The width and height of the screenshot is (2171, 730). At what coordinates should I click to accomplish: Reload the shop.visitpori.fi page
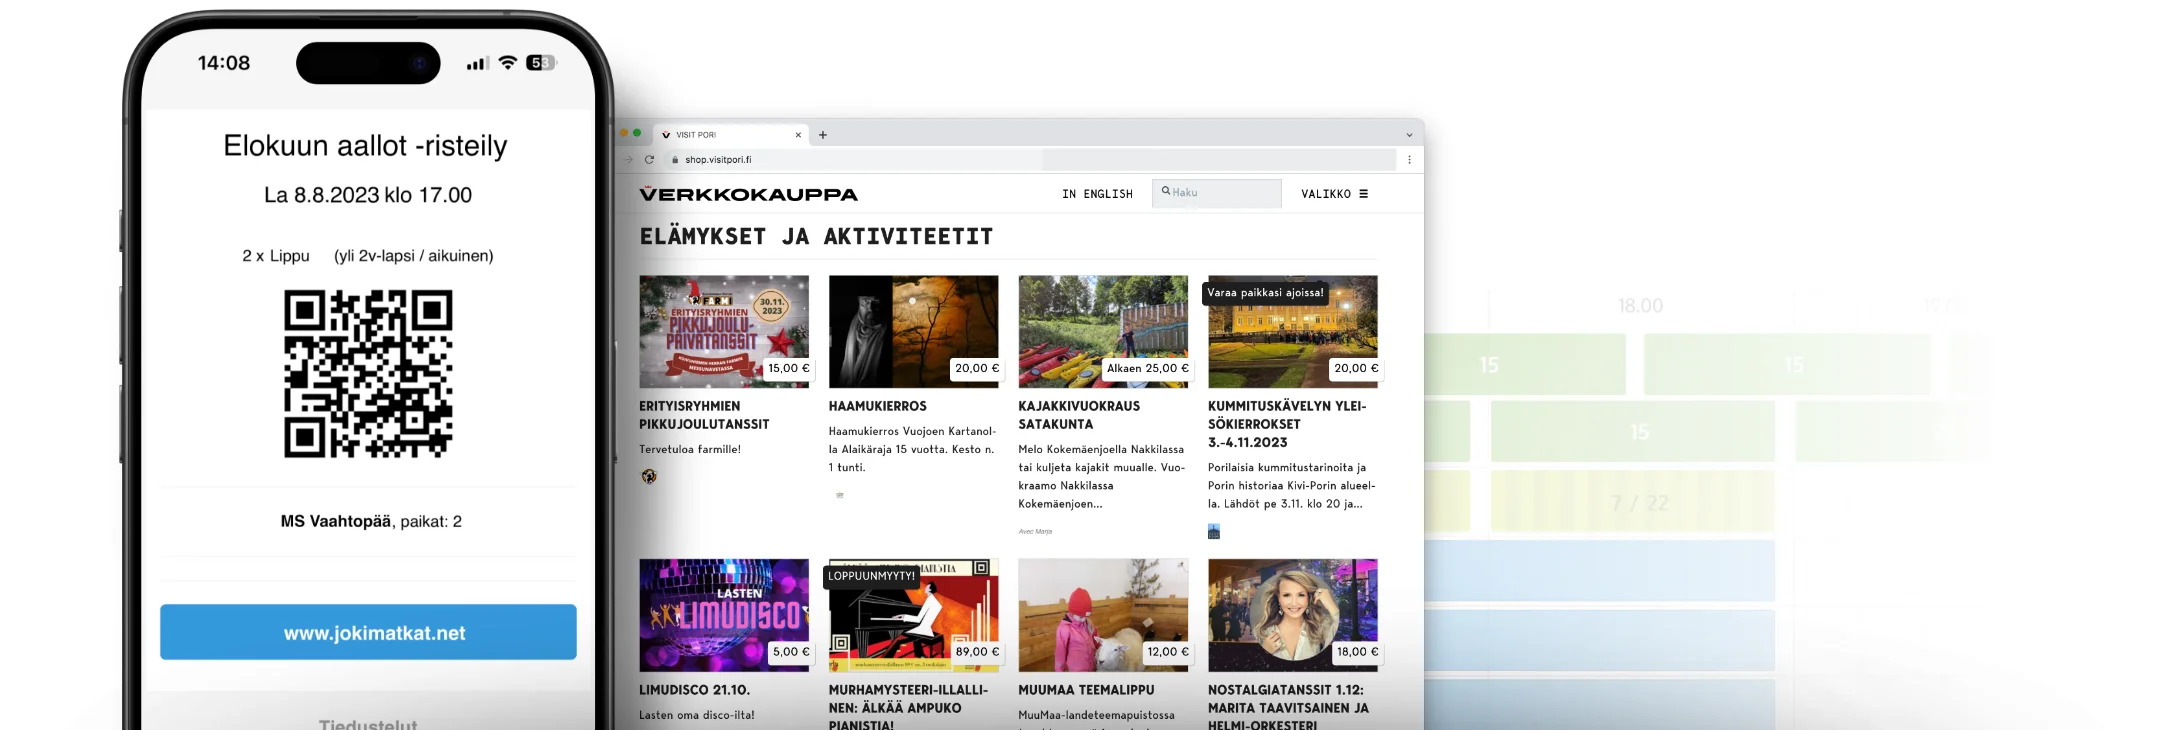point(649,160)
